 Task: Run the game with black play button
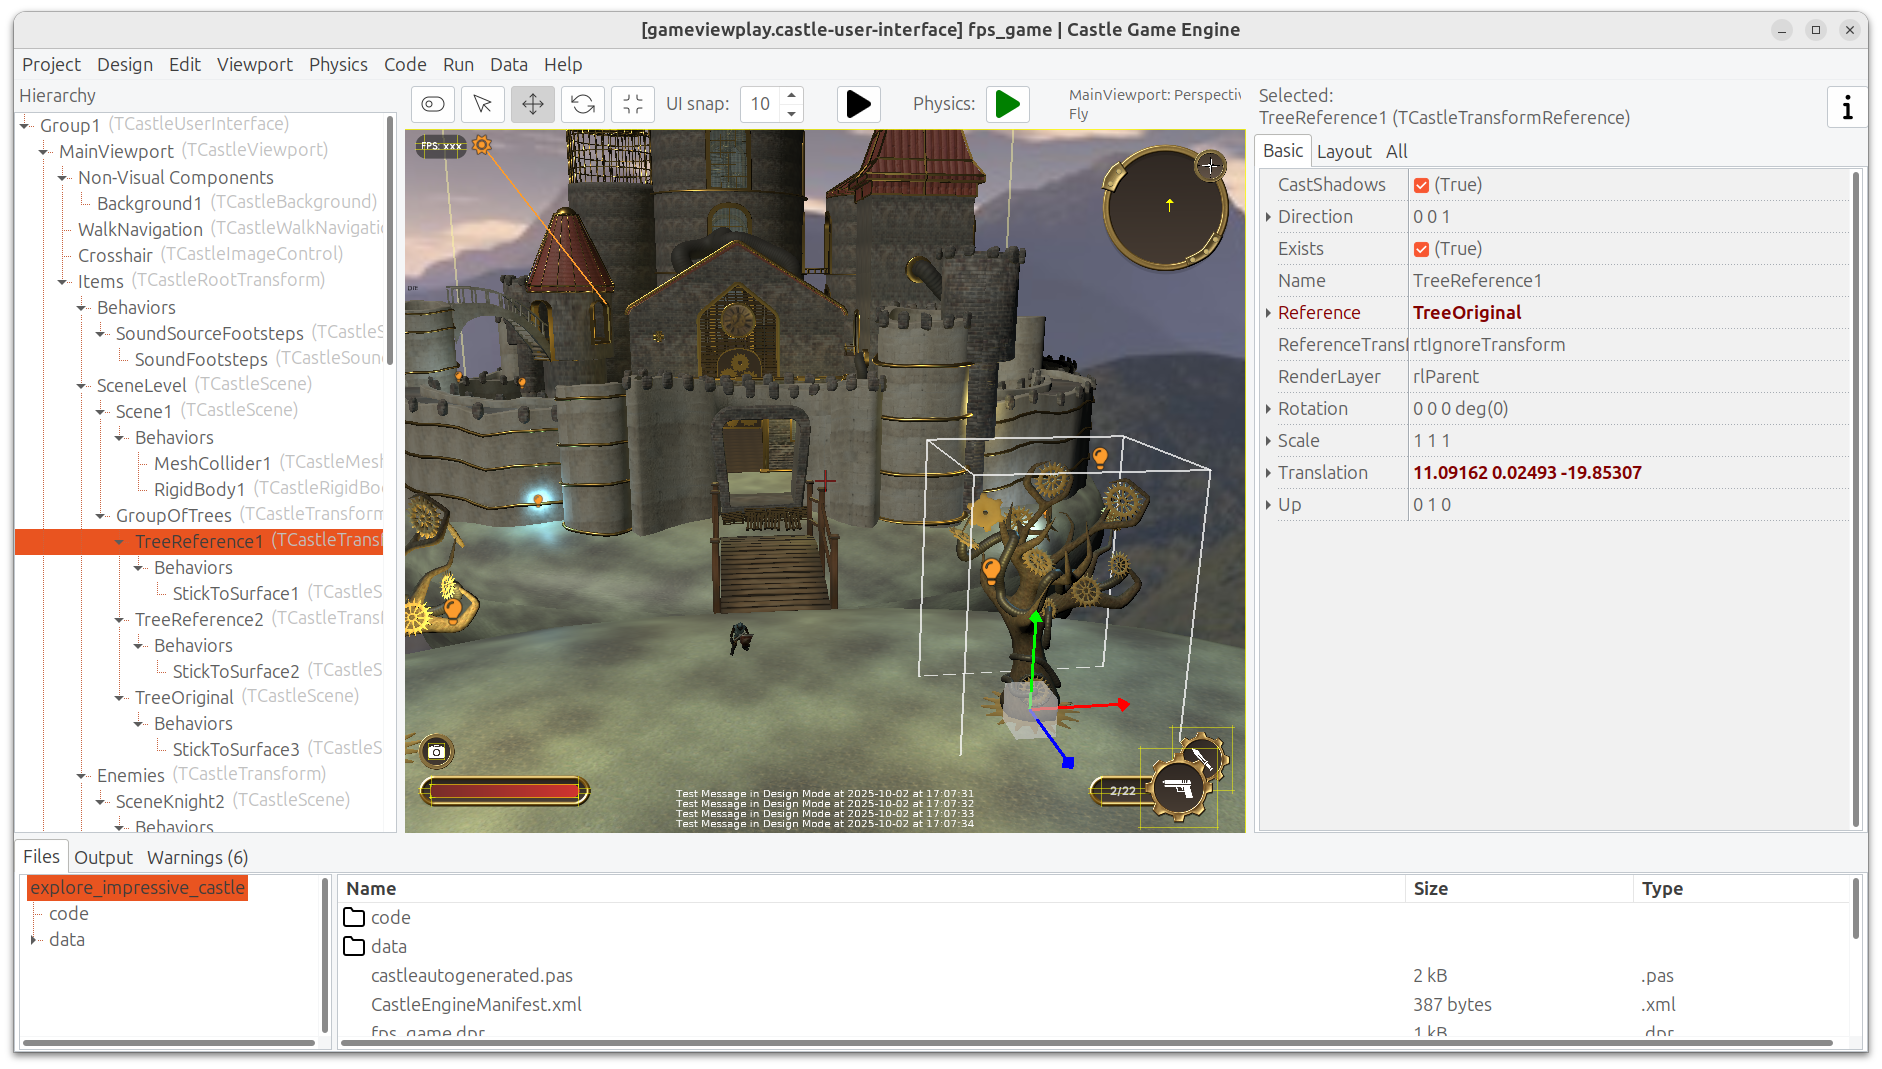point(857,104)
